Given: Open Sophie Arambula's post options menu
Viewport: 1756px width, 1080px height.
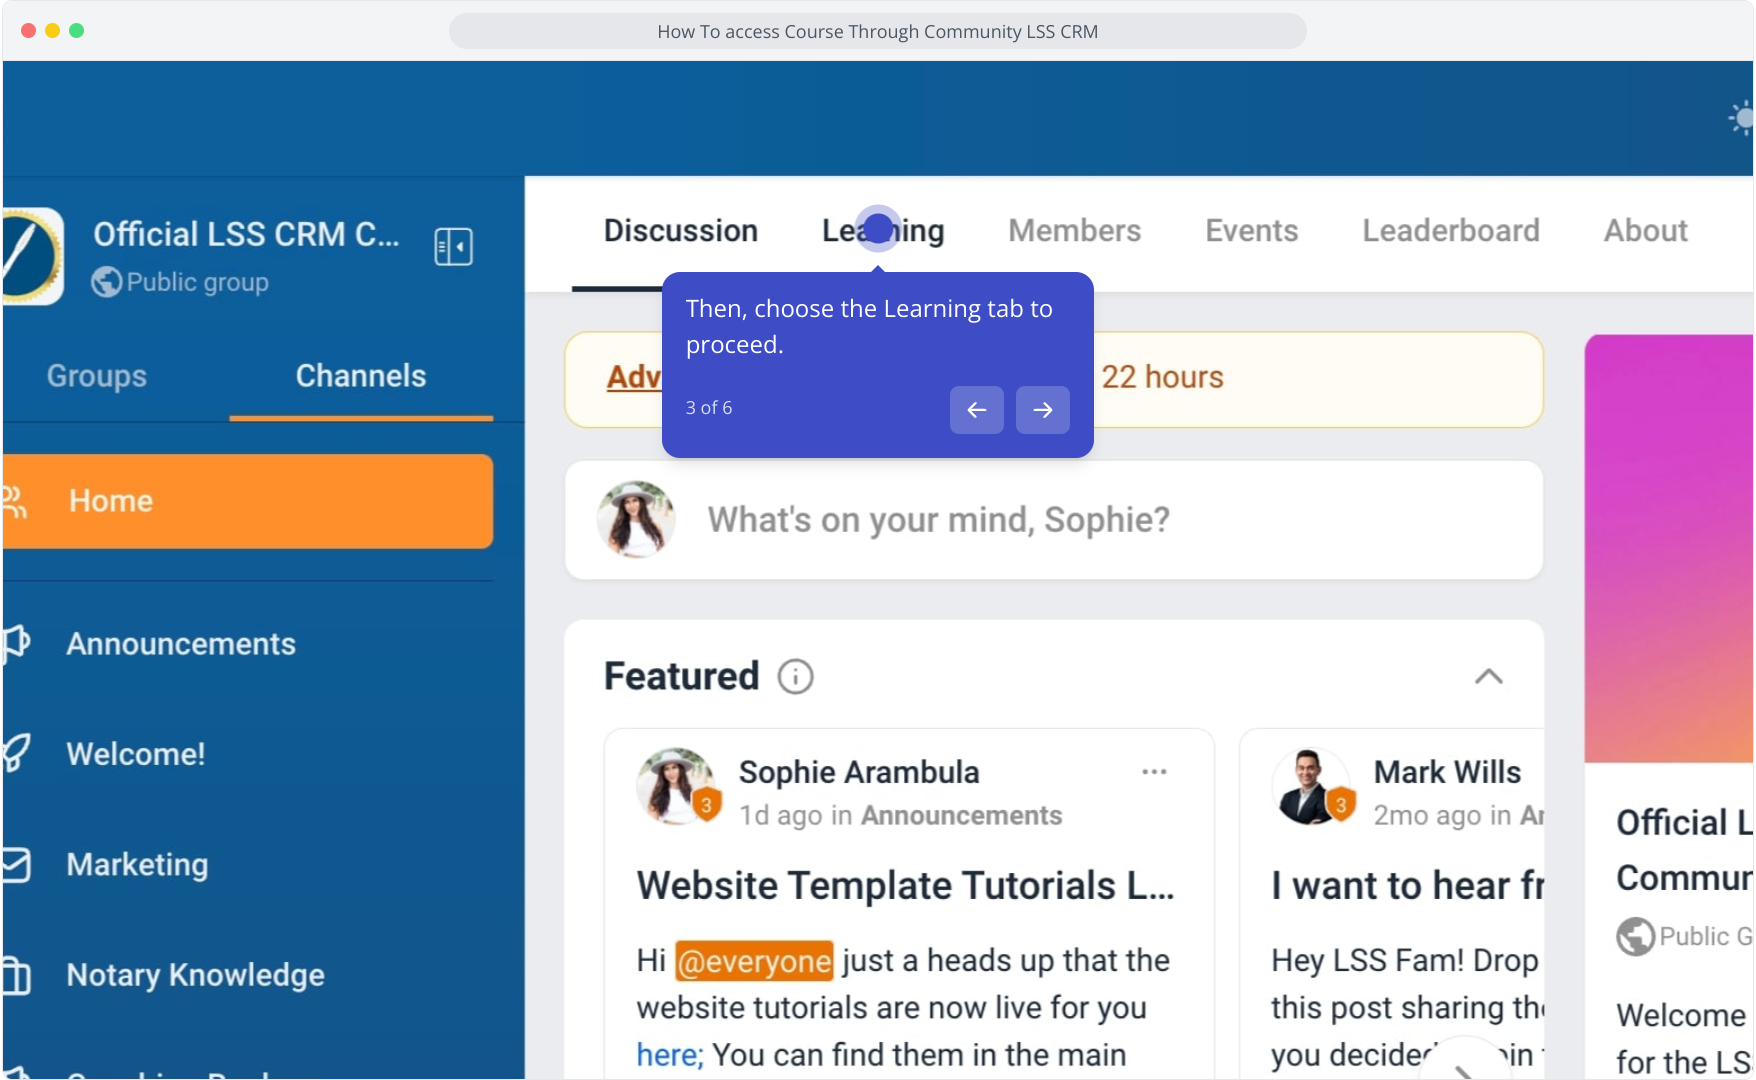Looking at the screenshot, I should tap(1154, 772).
